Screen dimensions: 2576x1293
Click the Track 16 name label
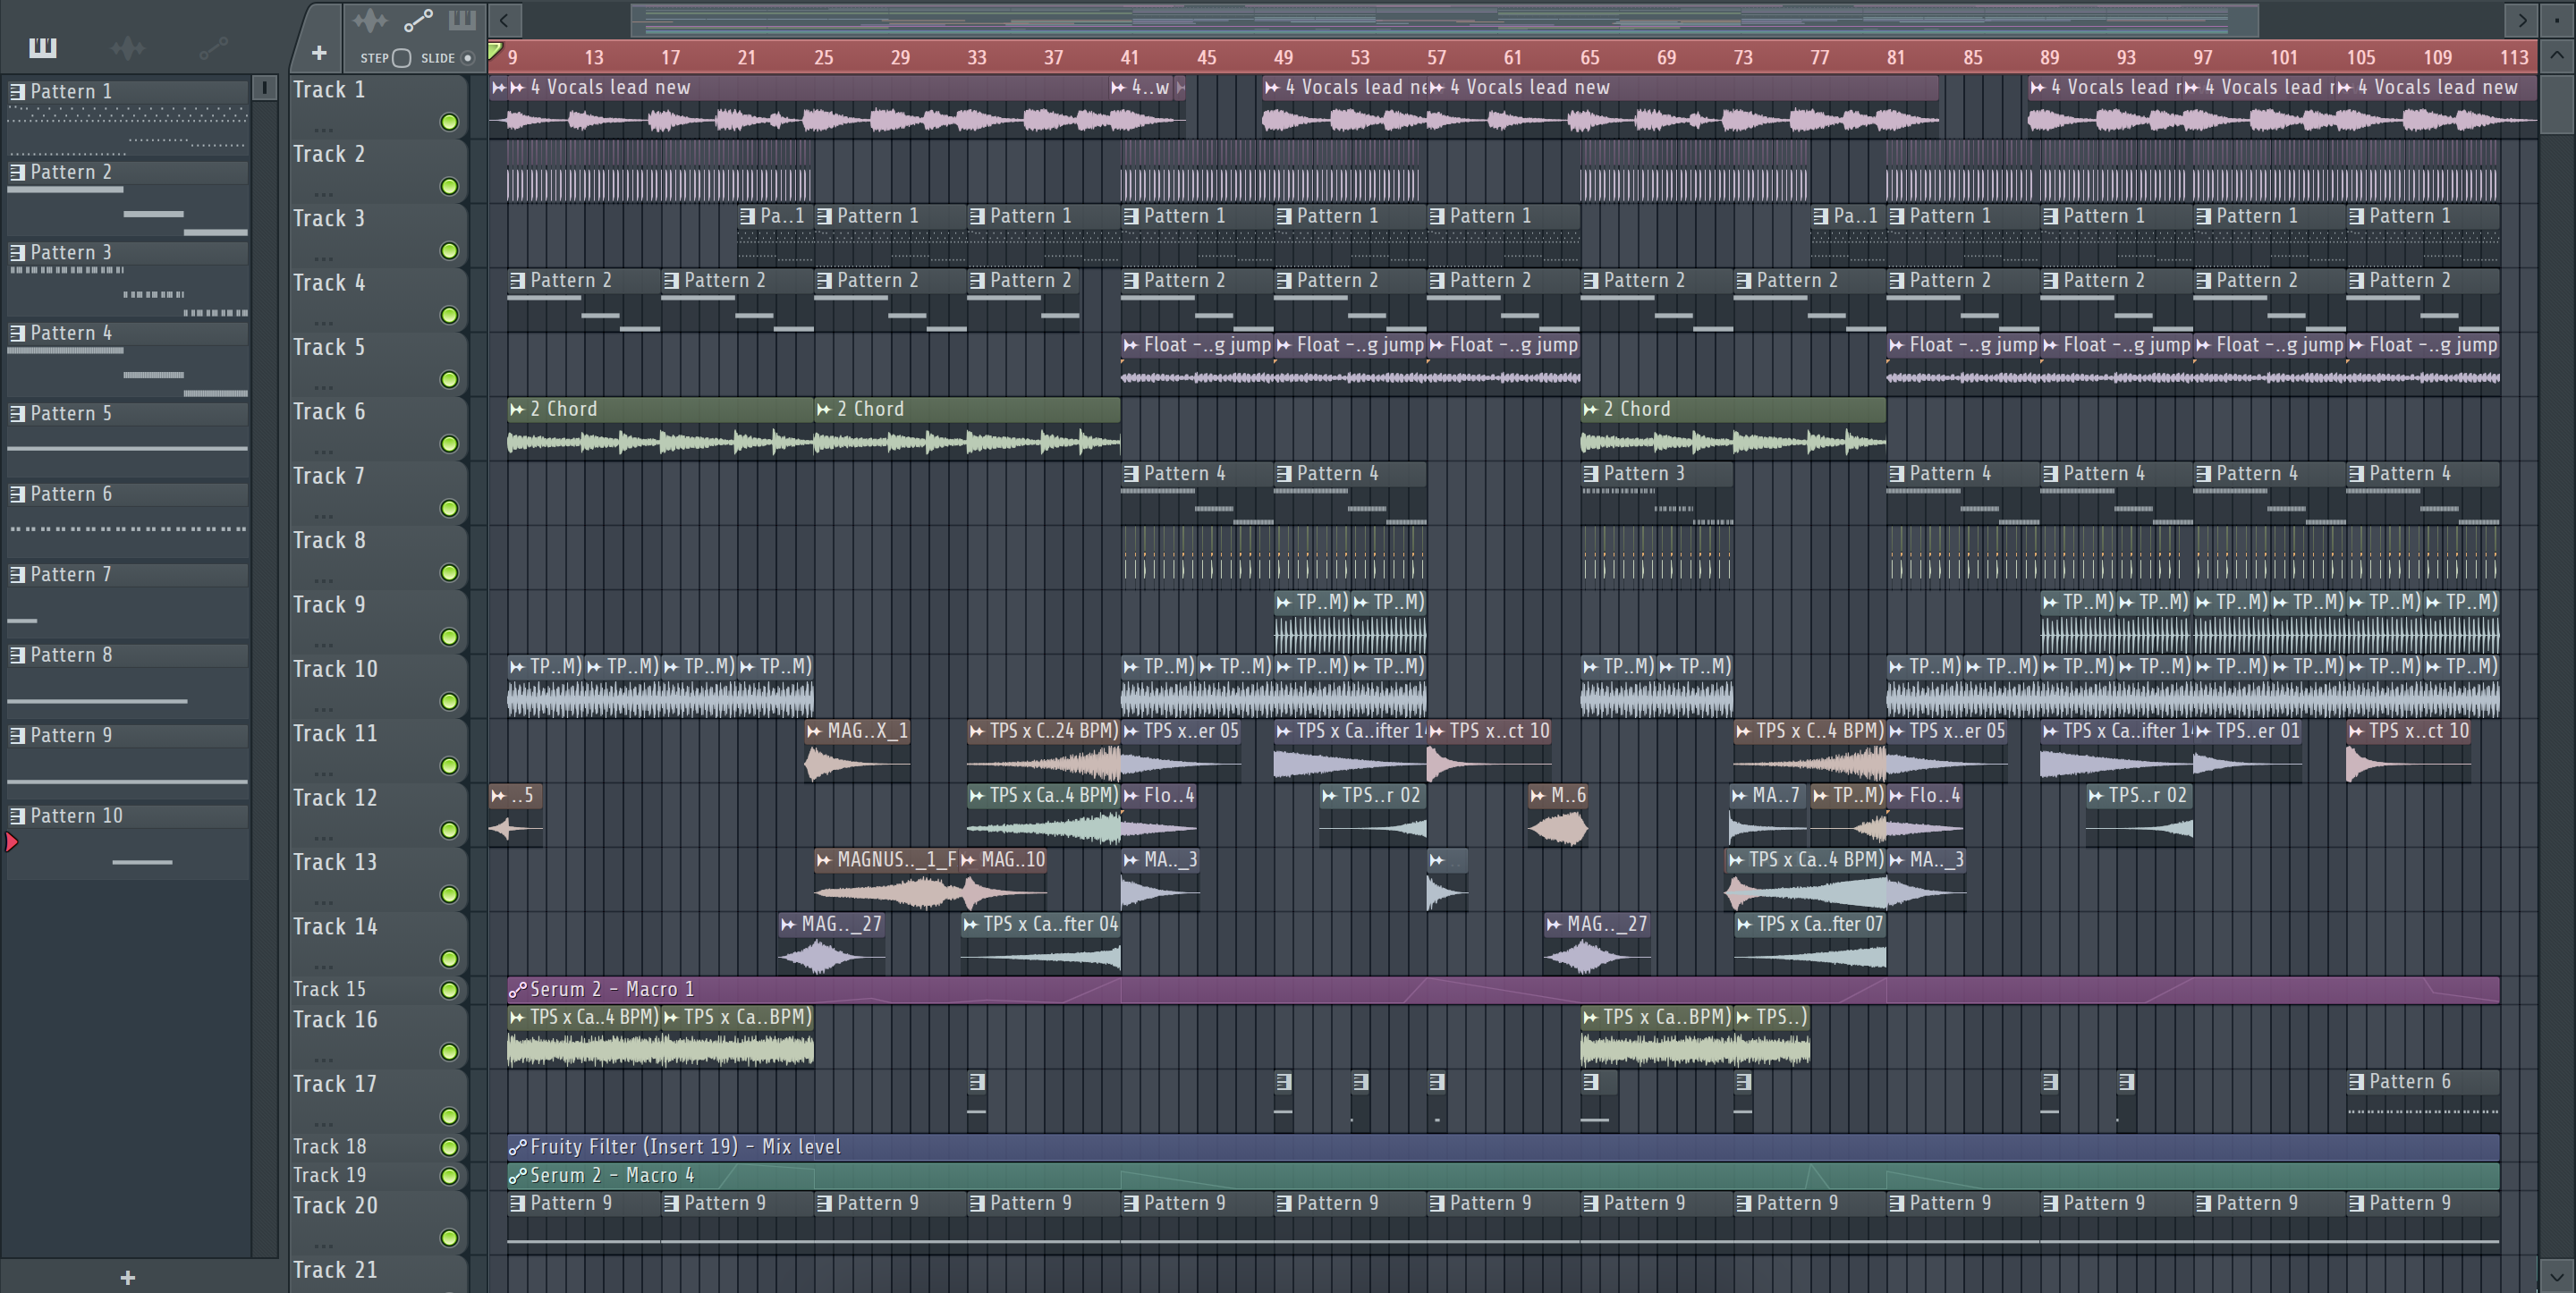coord(335,1019)
